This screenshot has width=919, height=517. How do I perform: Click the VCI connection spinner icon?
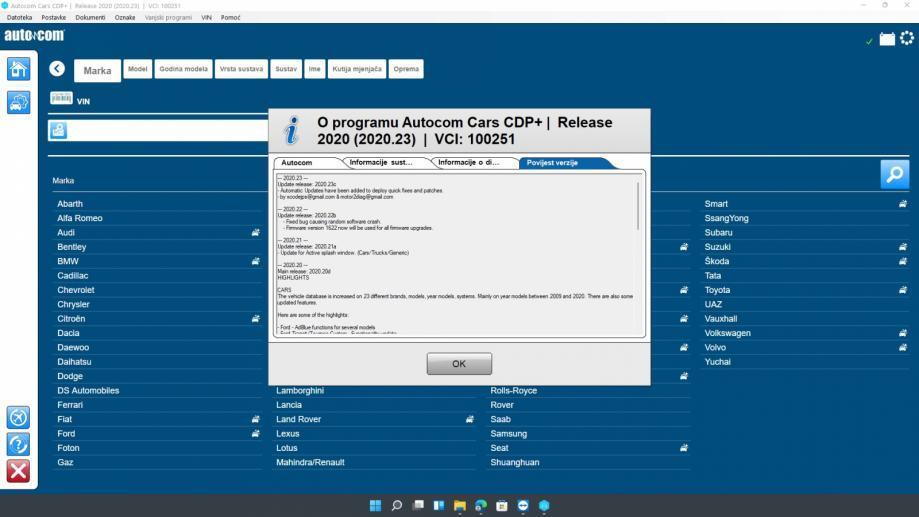(907, 39)
